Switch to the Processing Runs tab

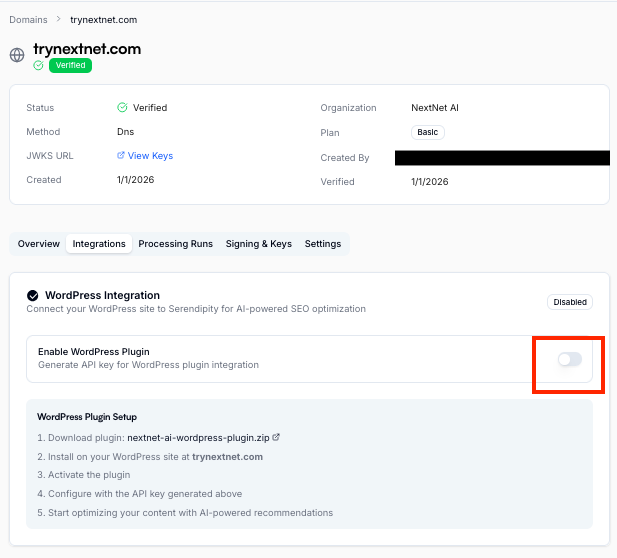[x=175, y=244]
